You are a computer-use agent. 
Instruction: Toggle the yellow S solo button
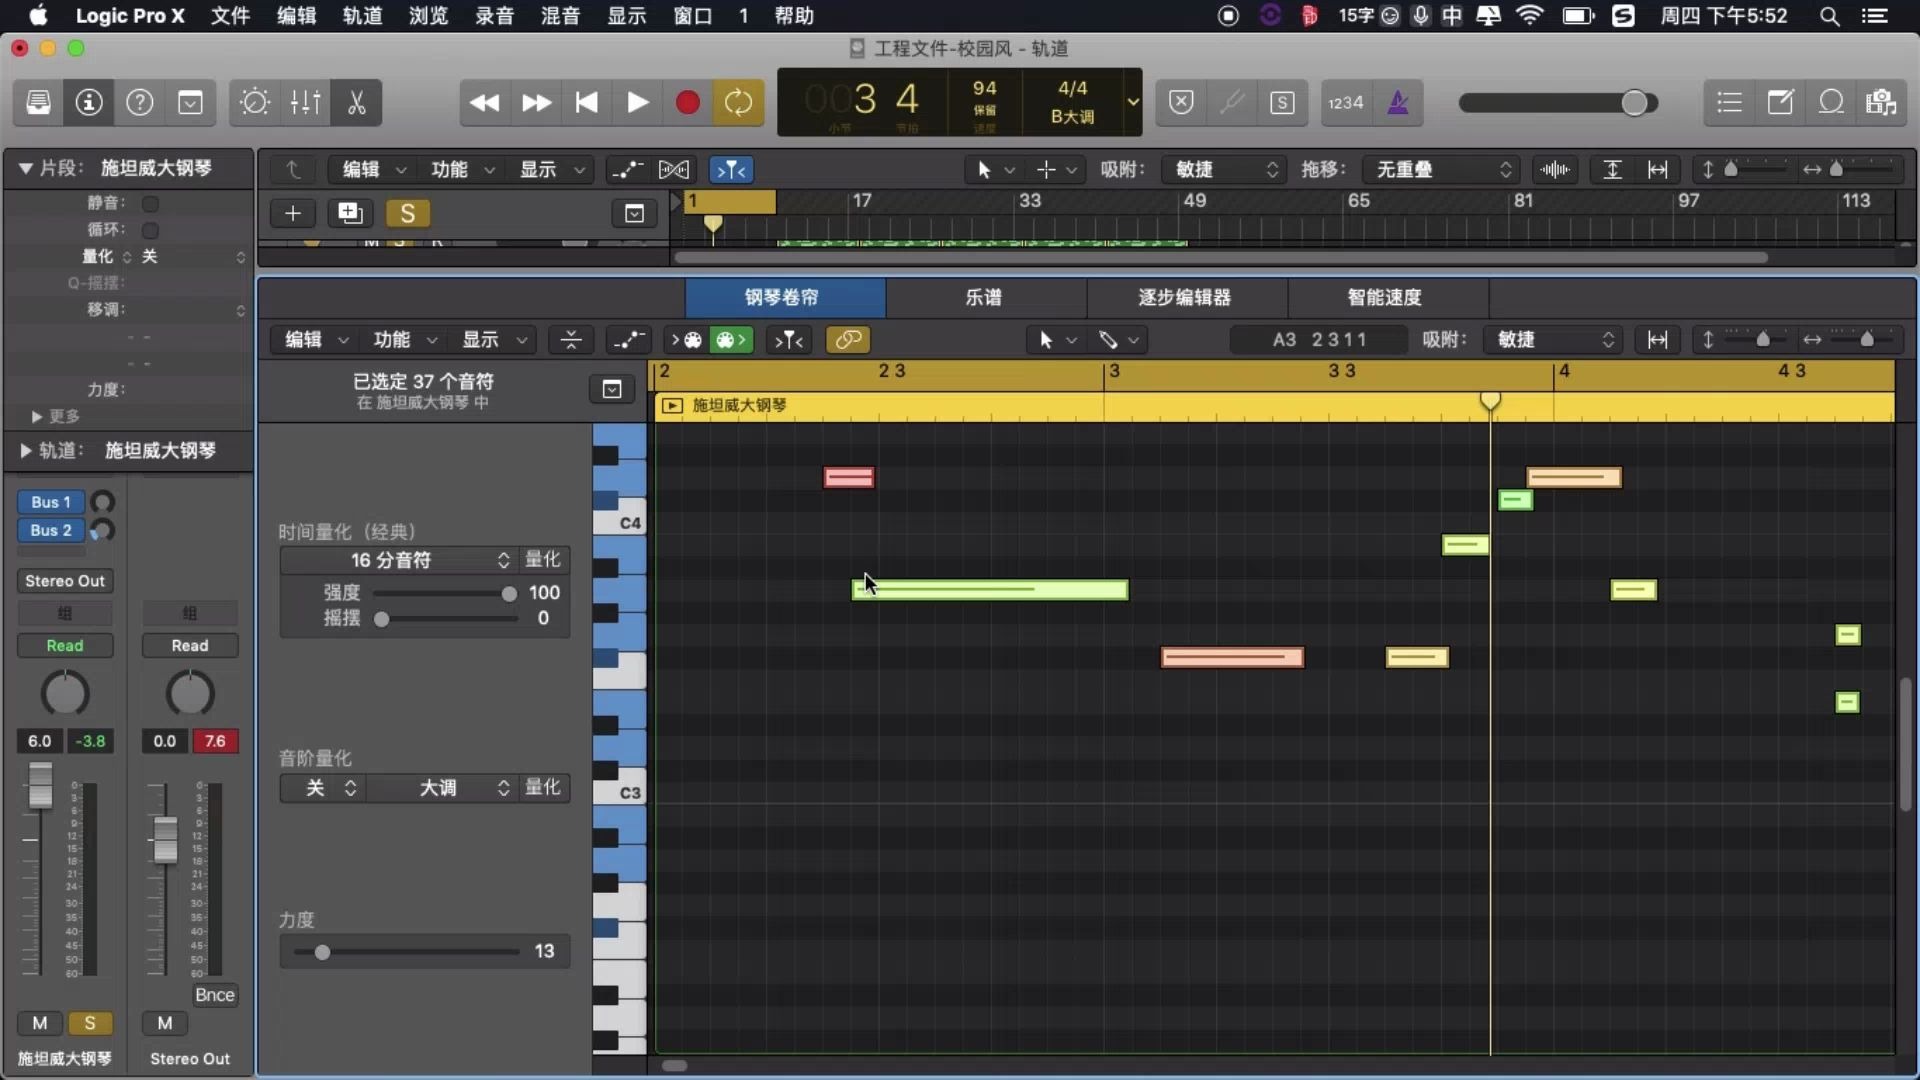(x=408, y=212)
